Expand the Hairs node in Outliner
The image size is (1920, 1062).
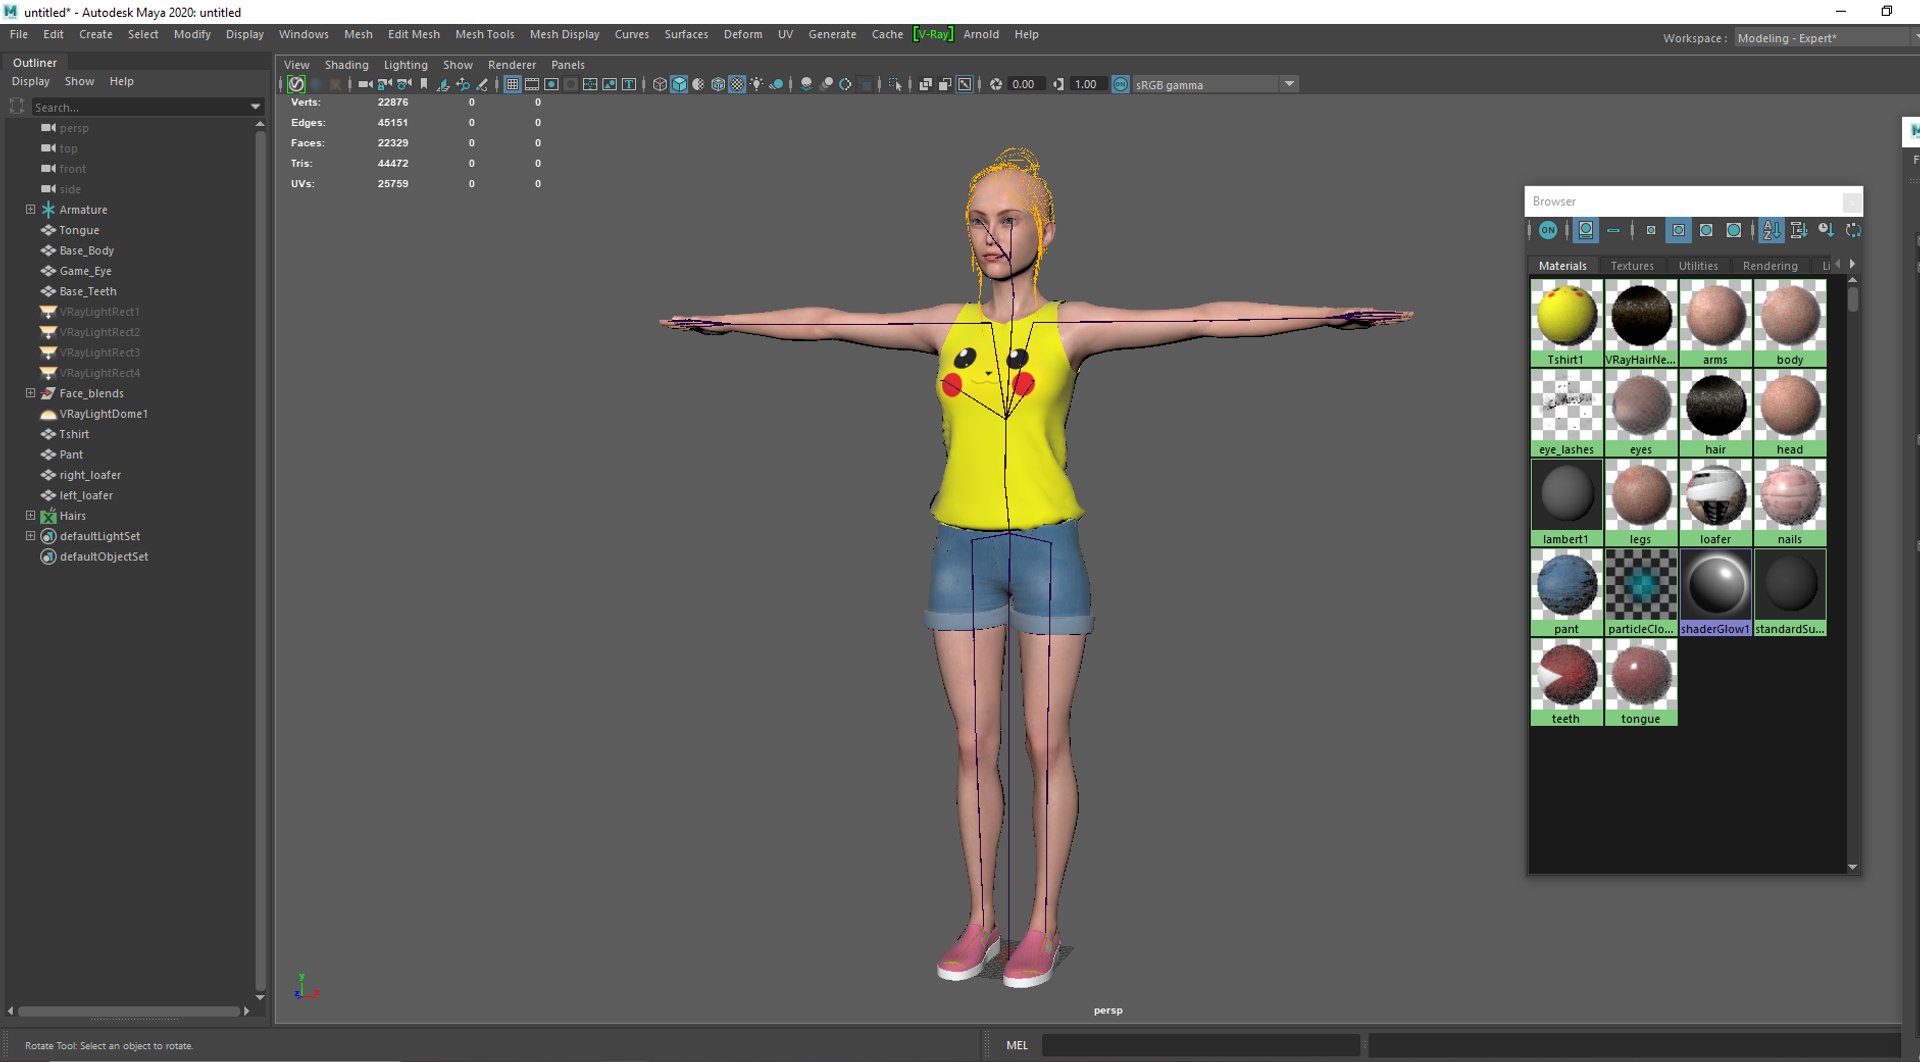(31, 515)
